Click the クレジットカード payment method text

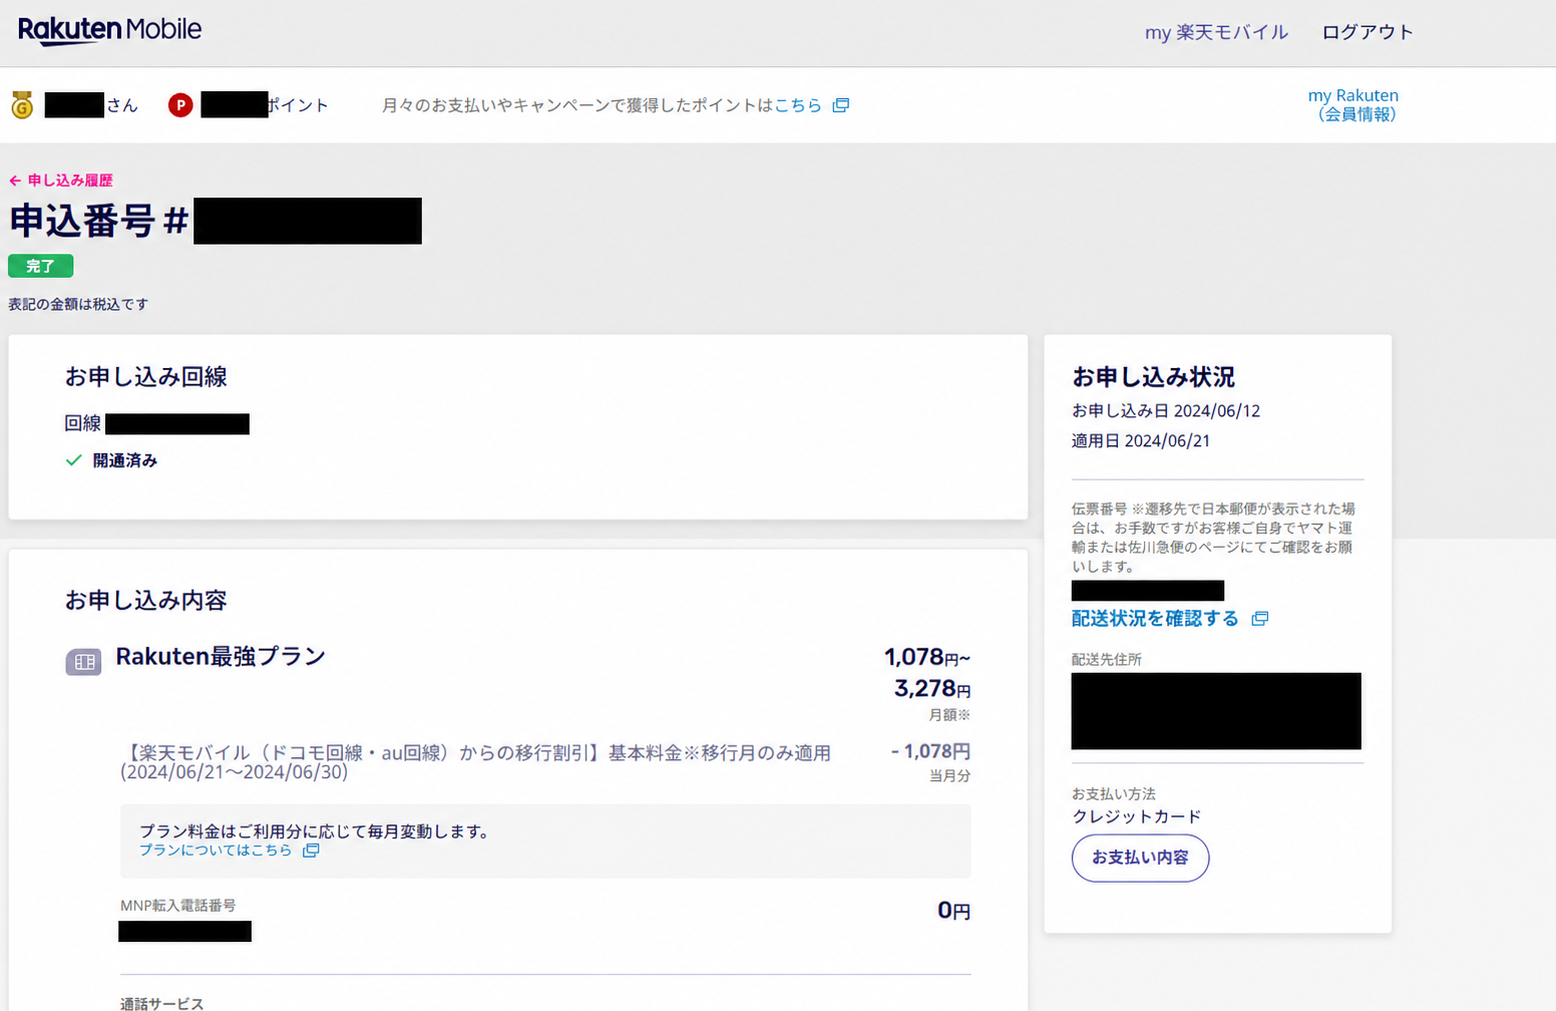[1137, 817]
